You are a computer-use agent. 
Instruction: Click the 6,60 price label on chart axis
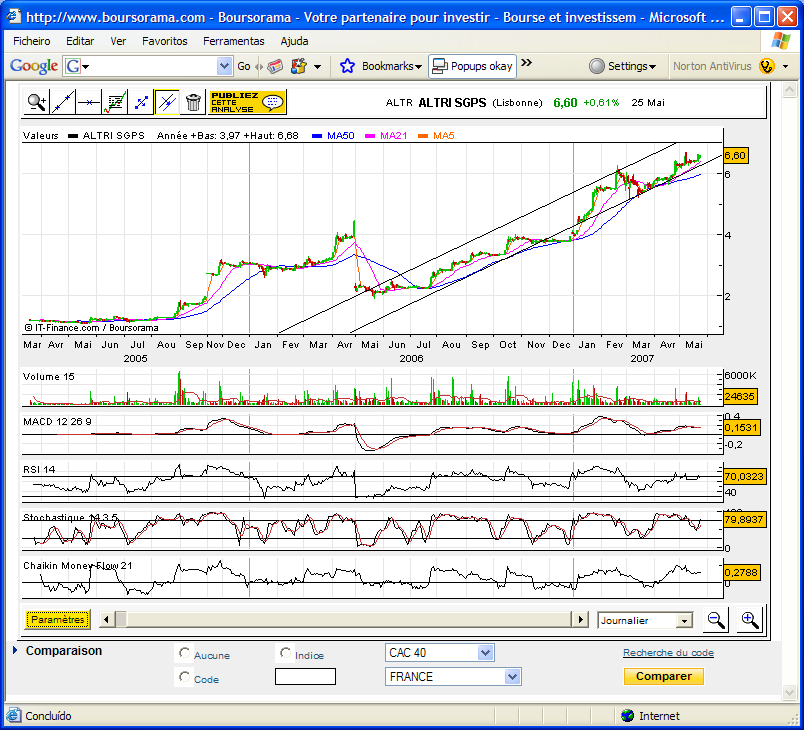(735, 156)
